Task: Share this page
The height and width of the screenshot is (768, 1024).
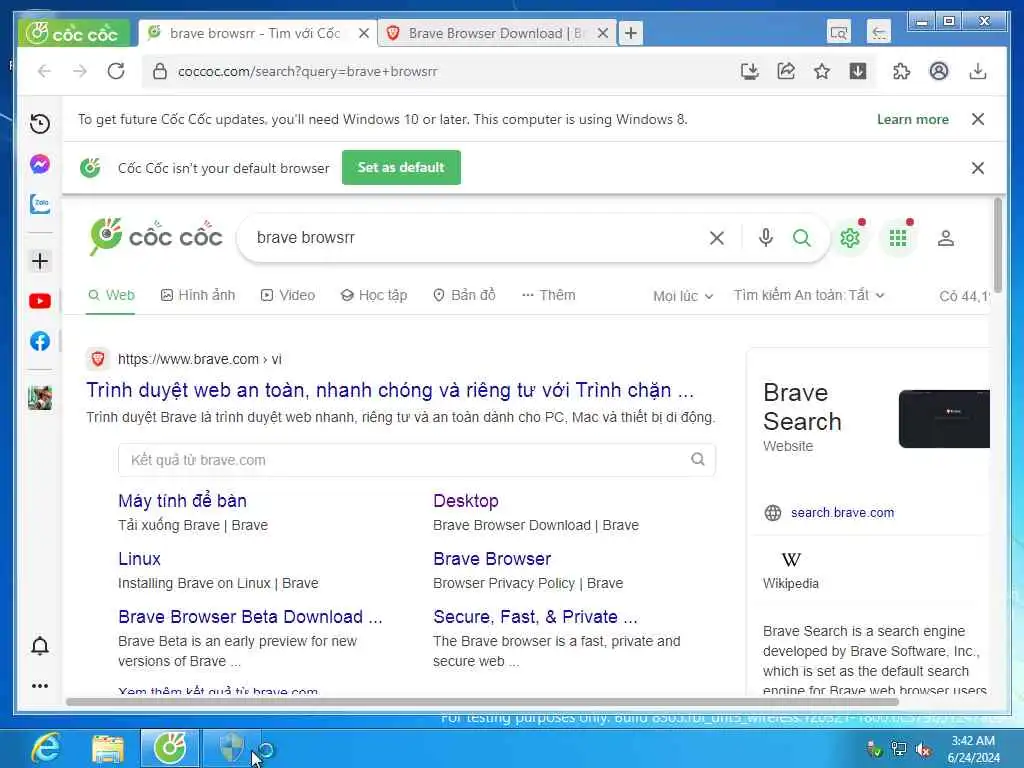Action: 786,71
